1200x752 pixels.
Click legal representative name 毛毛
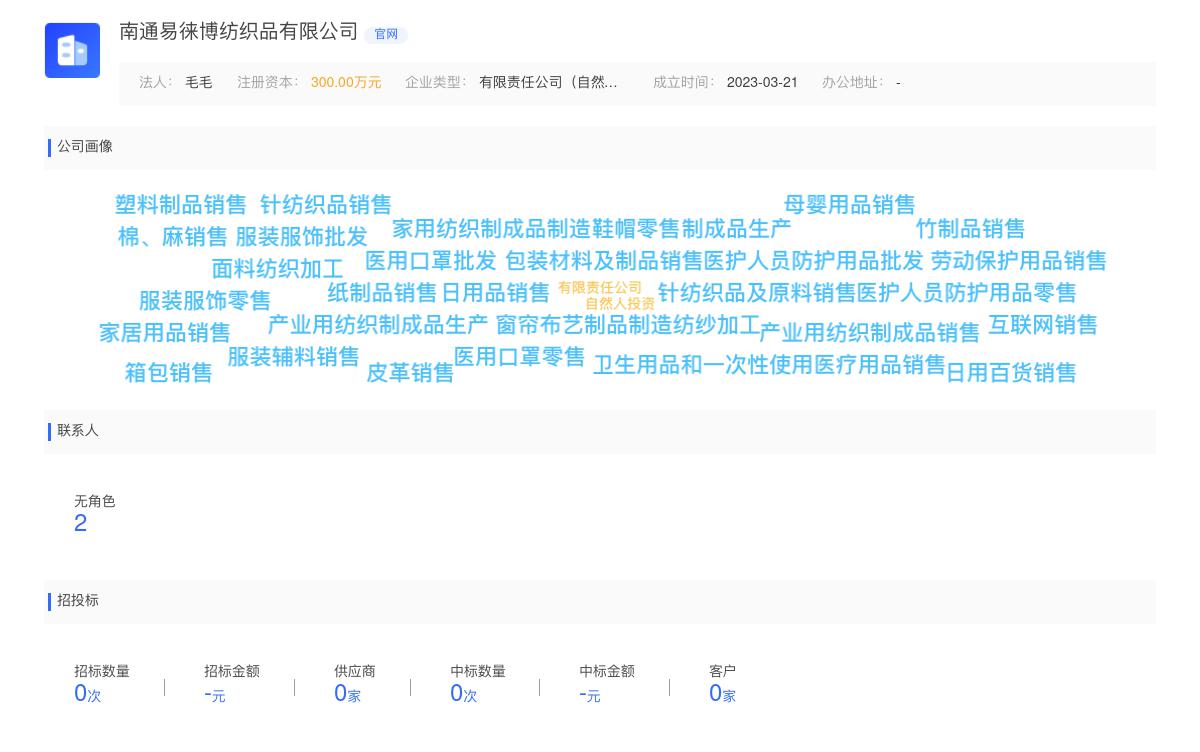pyautogui.click(x=199, y=83)
